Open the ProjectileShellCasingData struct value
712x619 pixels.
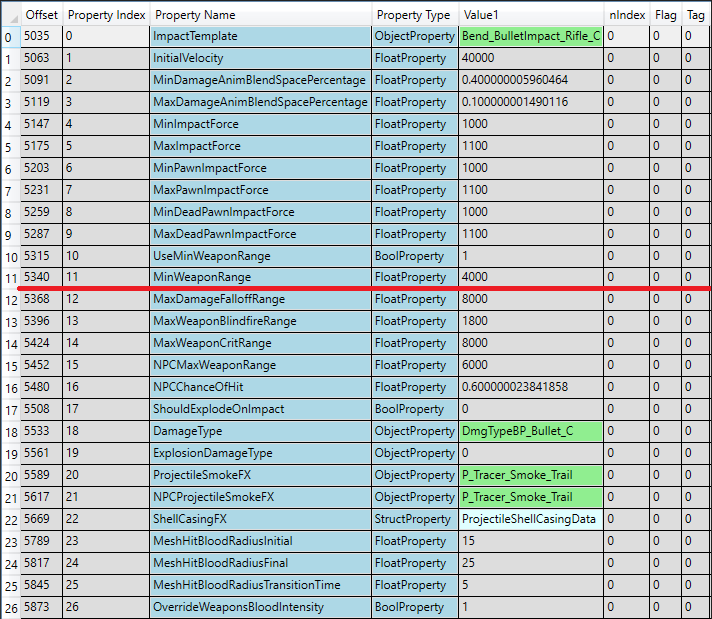(531, 519)
